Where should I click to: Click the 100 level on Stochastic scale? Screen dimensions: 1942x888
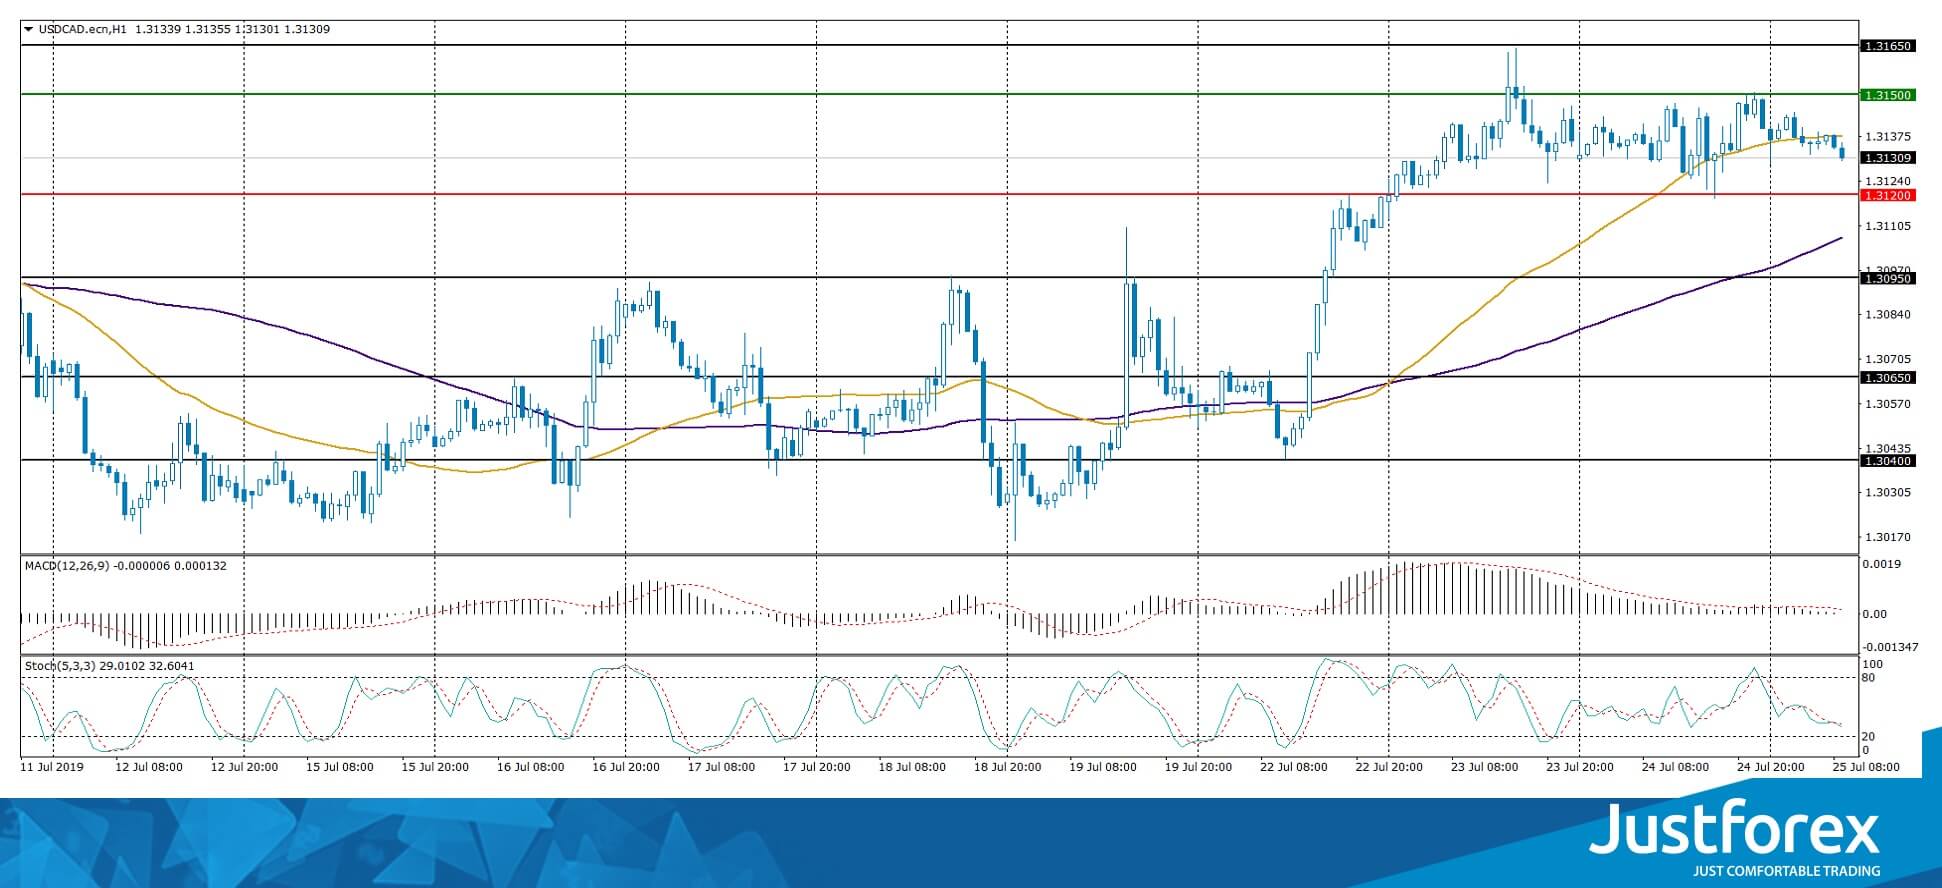(1873, 665)
